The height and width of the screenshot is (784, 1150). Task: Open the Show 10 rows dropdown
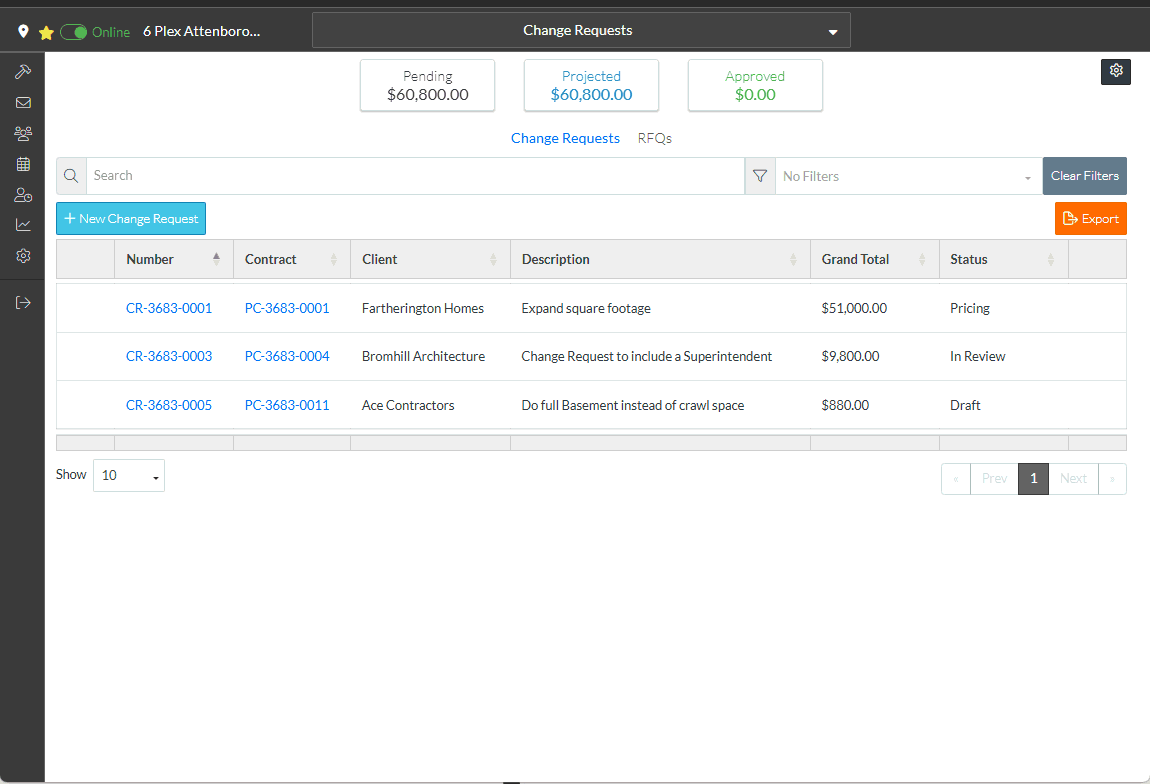point(128,476)
